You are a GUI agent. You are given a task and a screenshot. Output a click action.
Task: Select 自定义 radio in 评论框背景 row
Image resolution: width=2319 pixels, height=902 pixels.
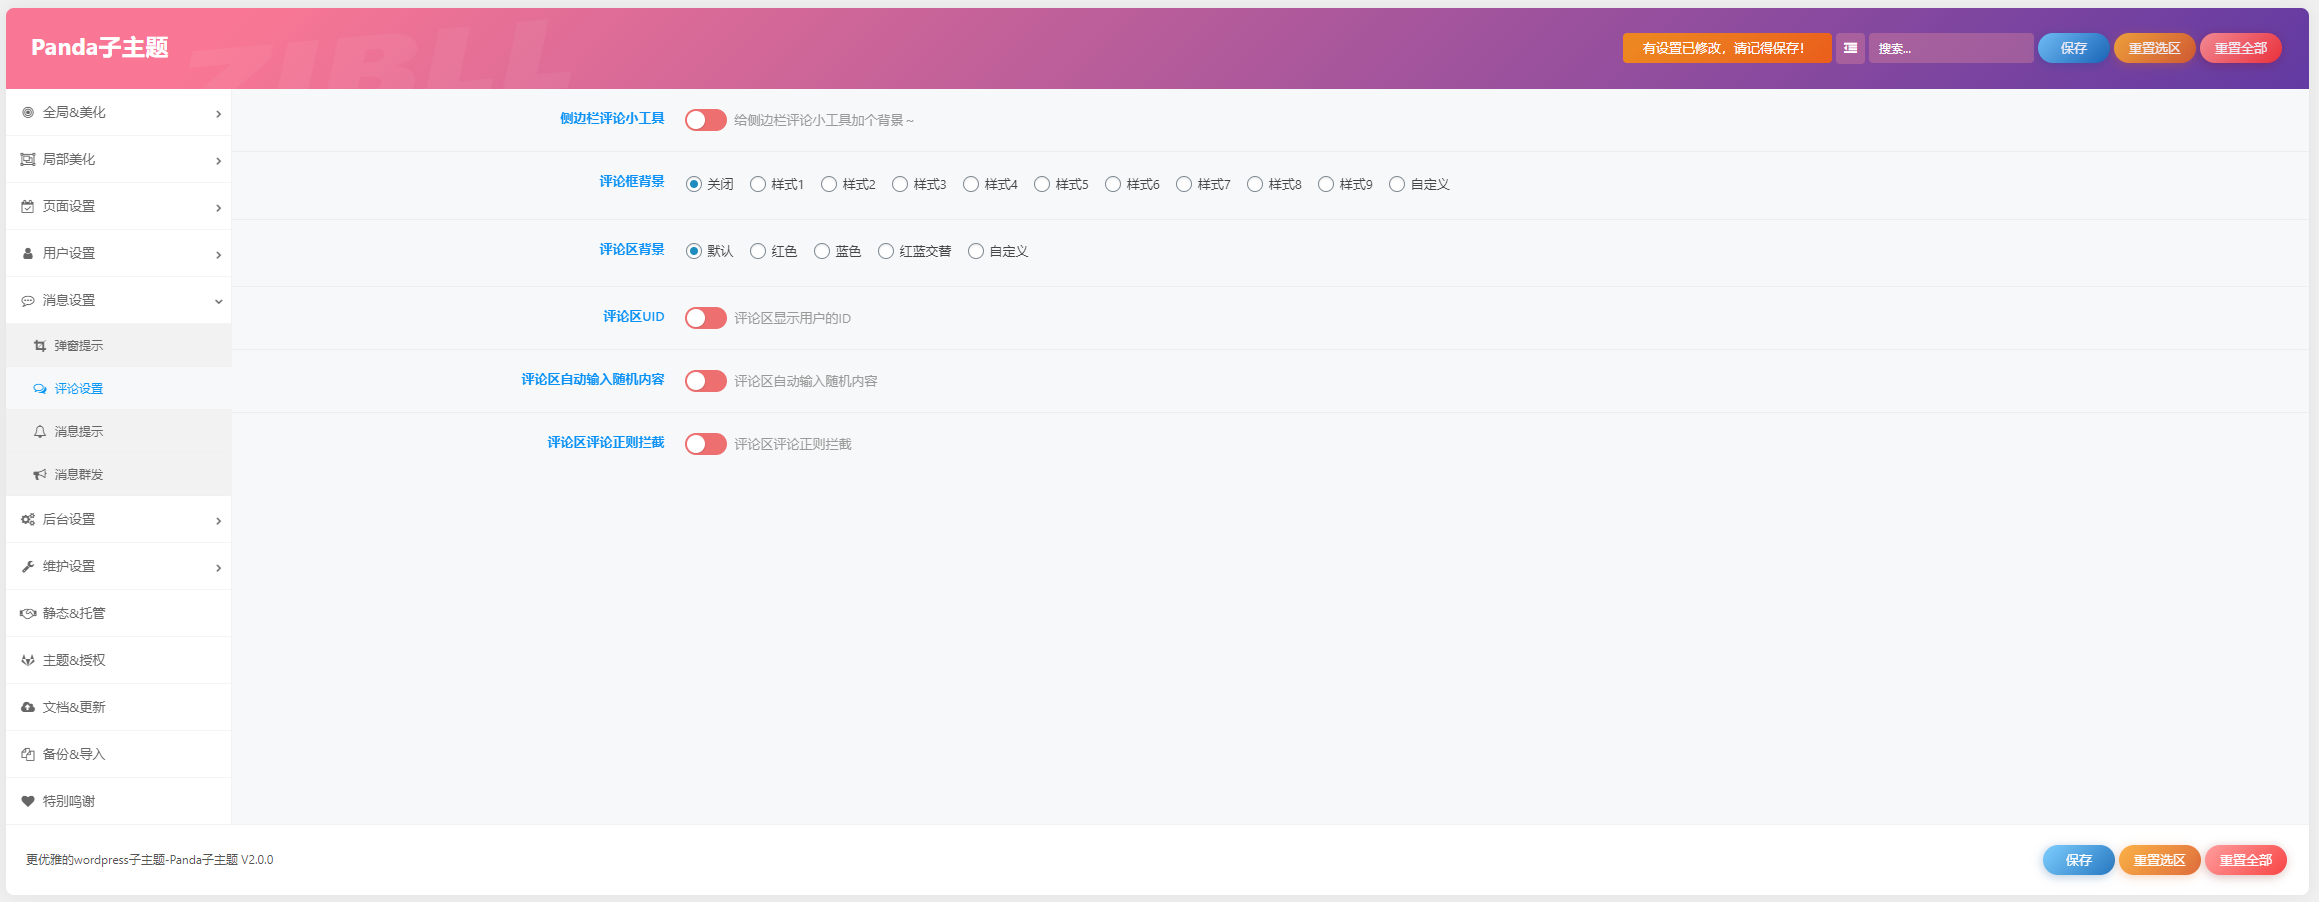click(1397, 184)
